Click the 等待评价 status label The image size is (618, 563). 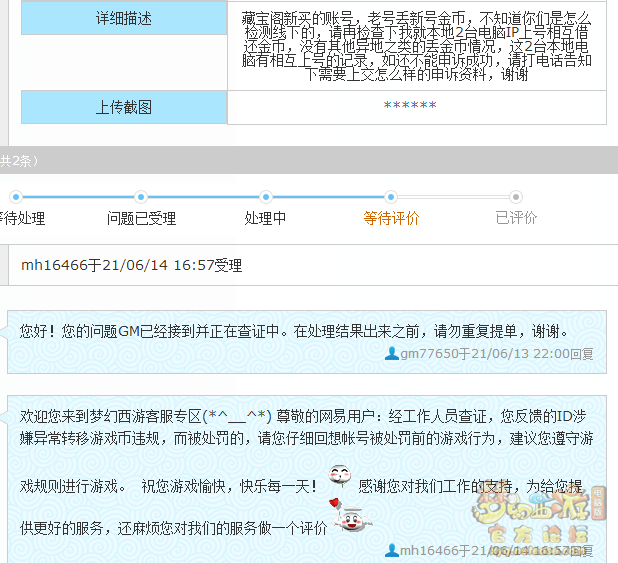click(391, 218)
